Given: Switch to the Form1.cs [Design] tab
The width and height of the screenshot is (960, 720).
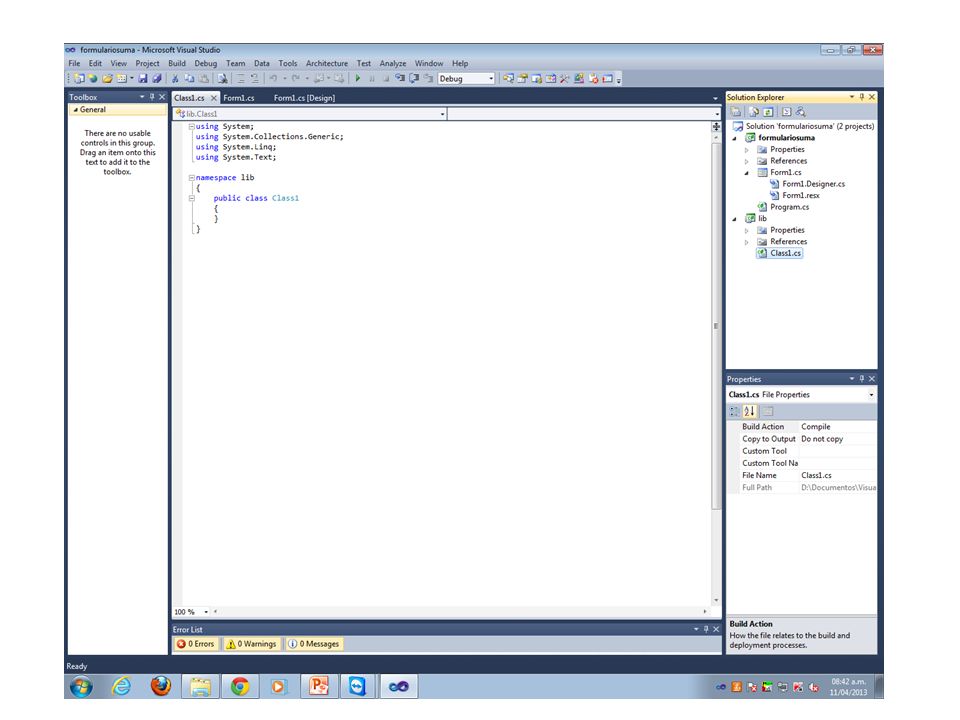Looking at the screenshot, I should coord(304,98).
